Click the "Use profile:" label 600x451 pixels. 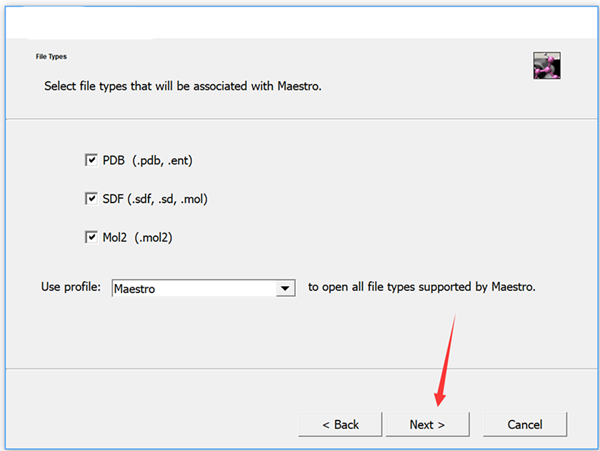click(x=72, y=288)
